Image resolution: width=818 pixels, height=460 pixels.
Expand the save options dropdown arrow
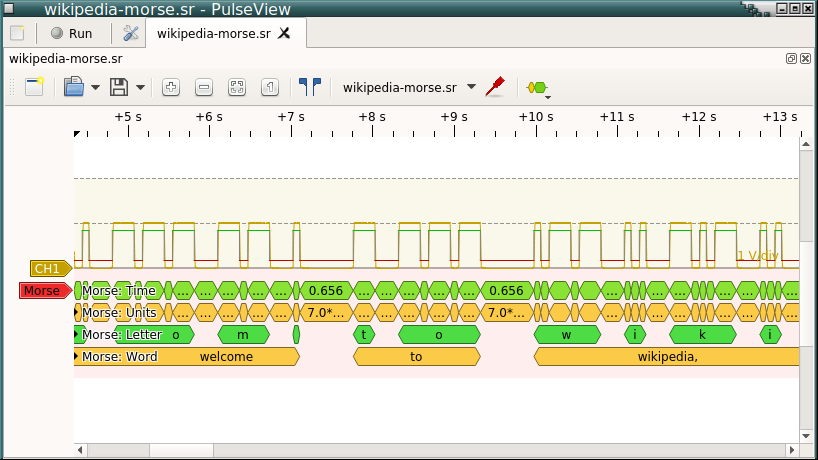coord(140,87)
